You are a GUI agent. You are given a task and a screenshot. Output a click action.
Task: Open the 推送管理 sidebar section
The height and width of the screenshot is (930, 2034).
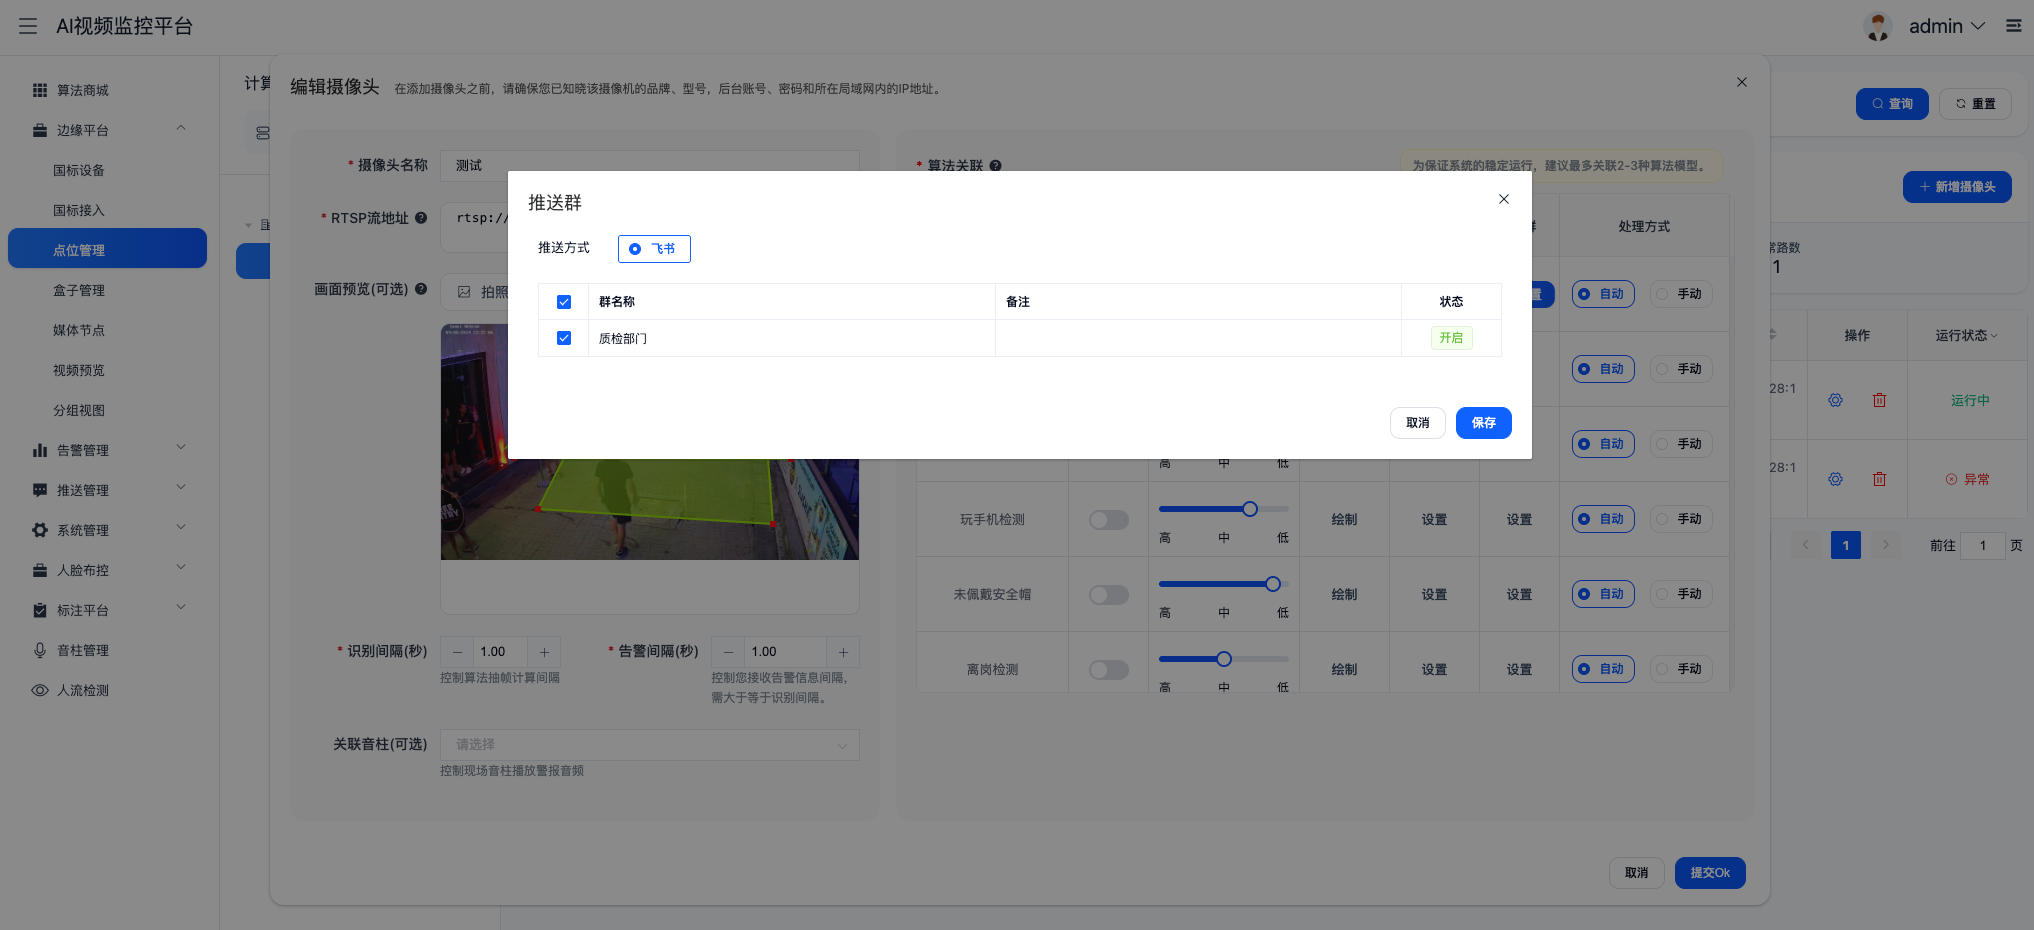pyautogui.click(x=80, y=489)
